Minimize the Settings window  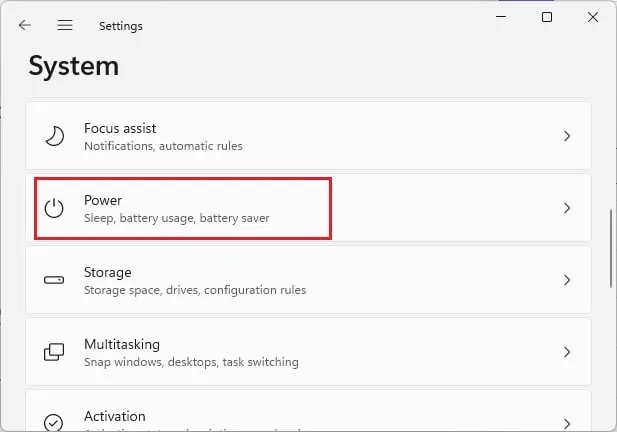coord(501,17)
